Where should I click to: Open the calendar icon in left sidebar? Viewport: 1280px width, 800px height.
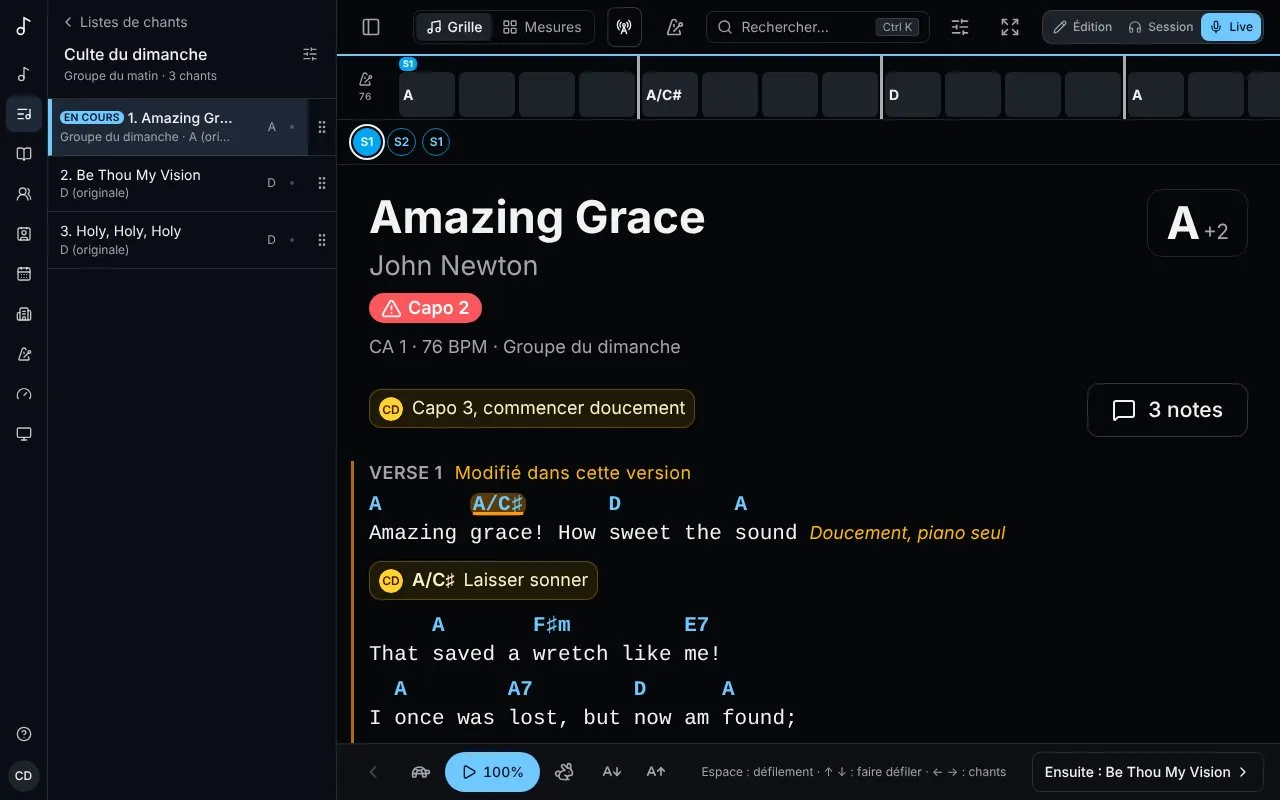(24, 274)
